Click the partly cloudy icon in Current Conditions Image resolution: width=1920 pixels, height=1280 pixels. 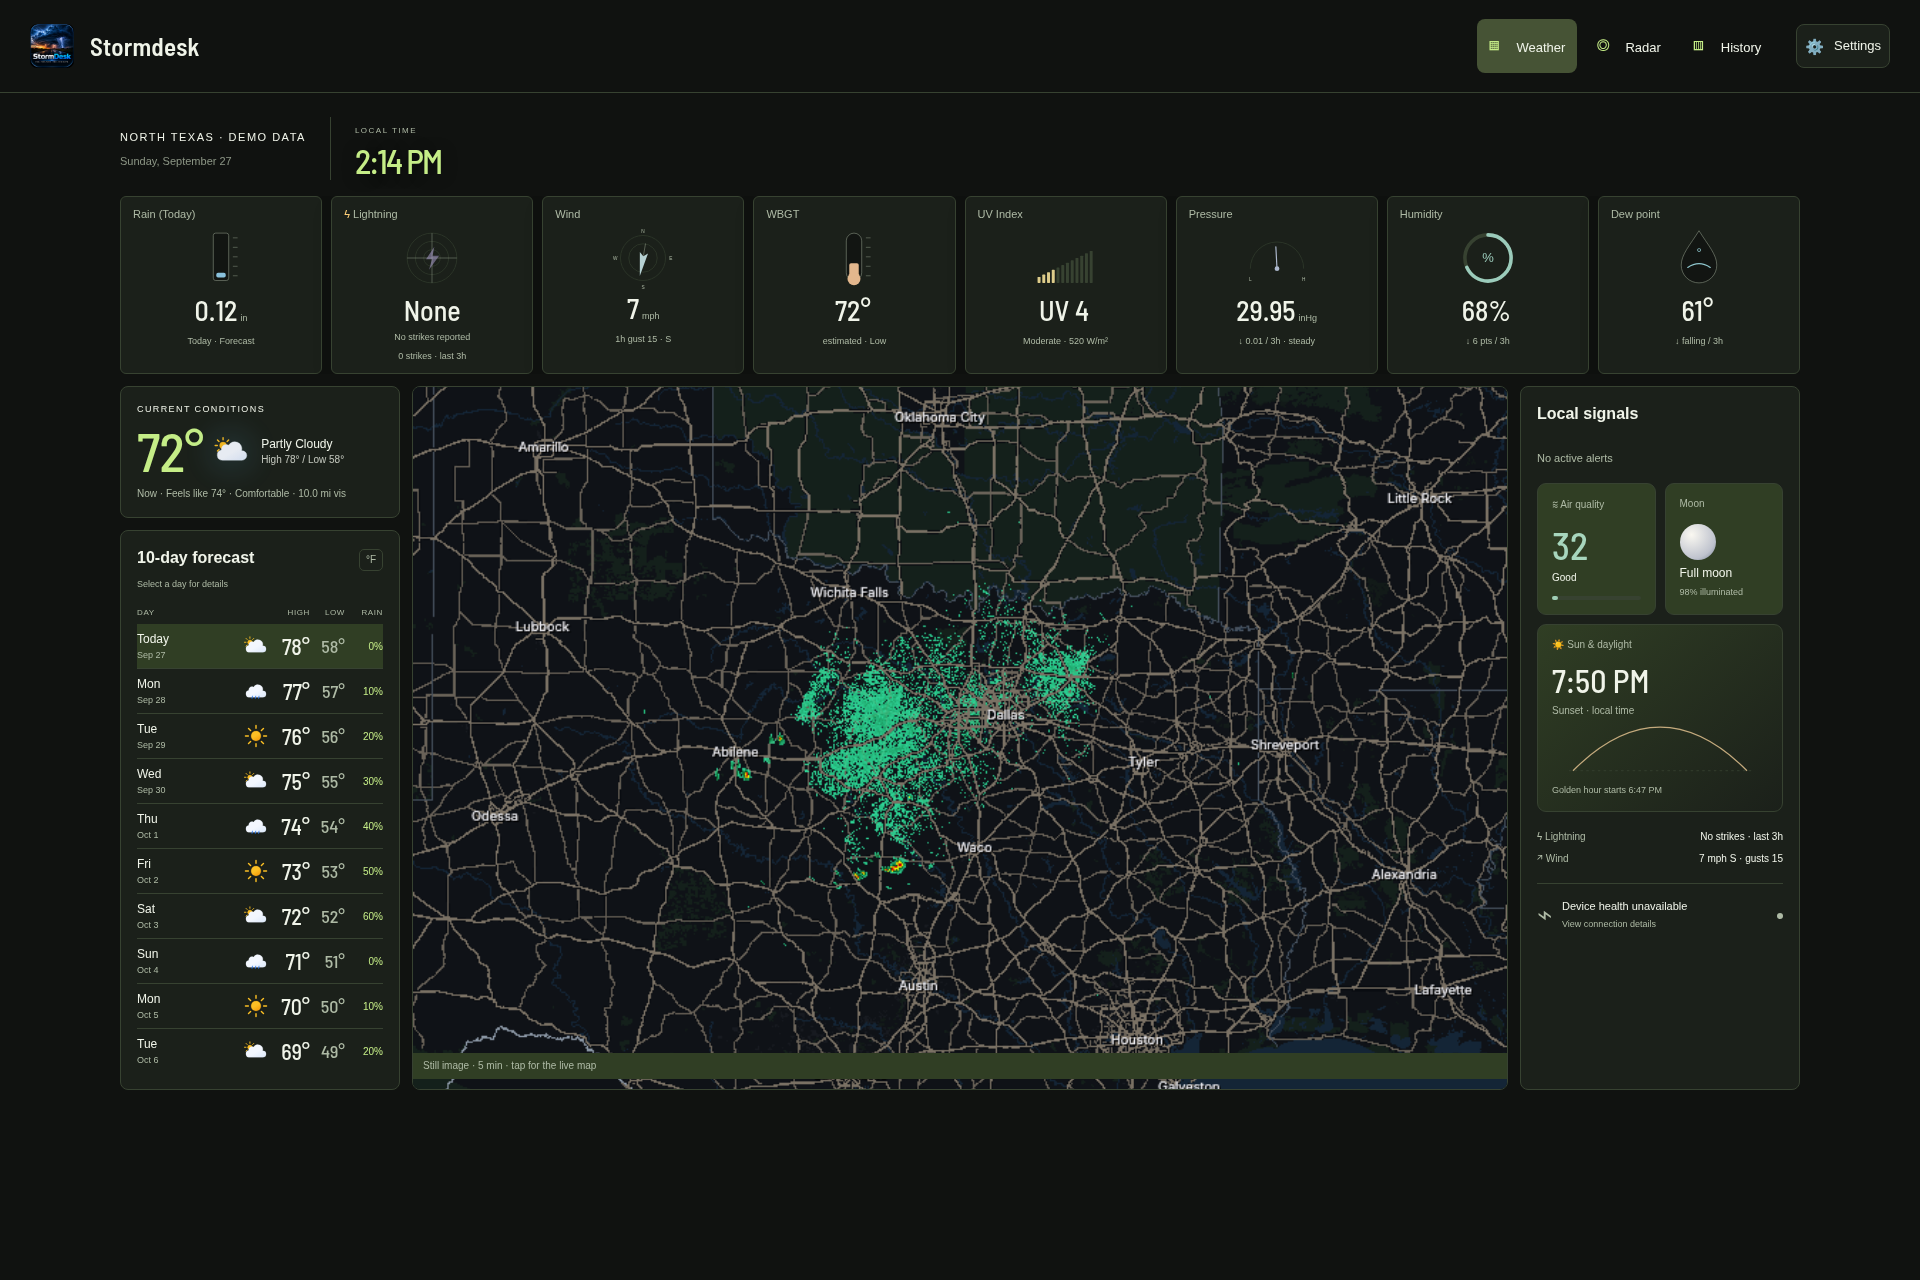[x=231, y=450]
